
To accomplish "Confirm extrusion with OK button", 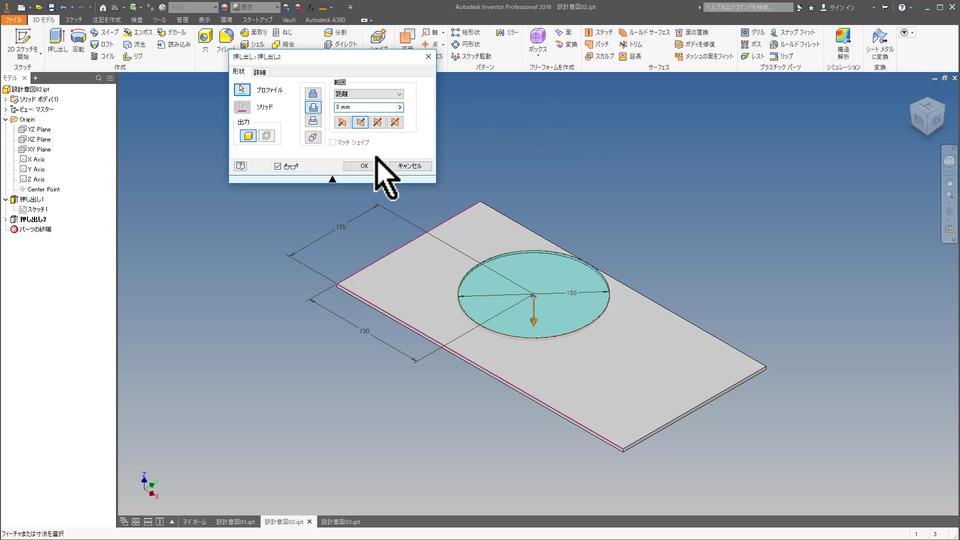I will pos(364,166).
